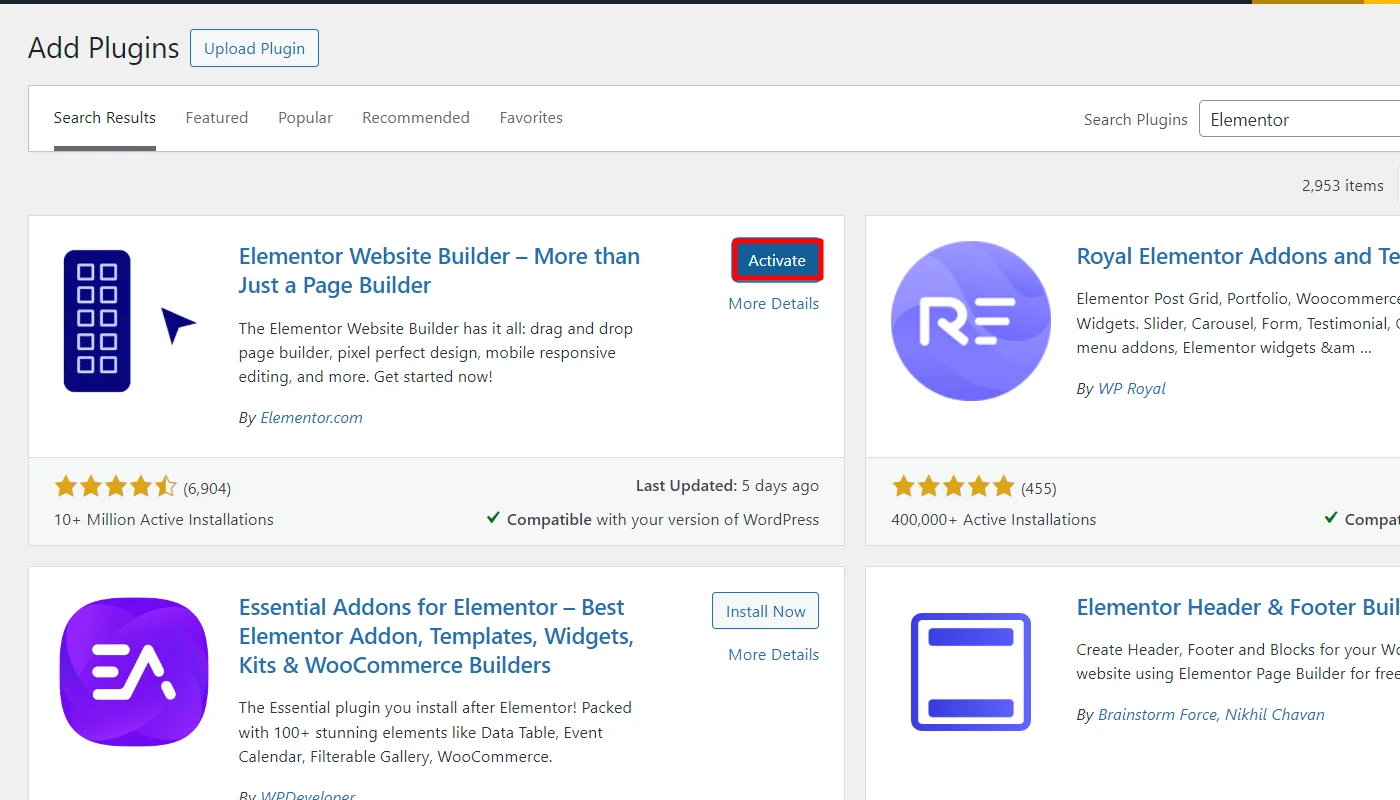
Task: Click the "2,953 items" count text
Action: click(1343, 185)
